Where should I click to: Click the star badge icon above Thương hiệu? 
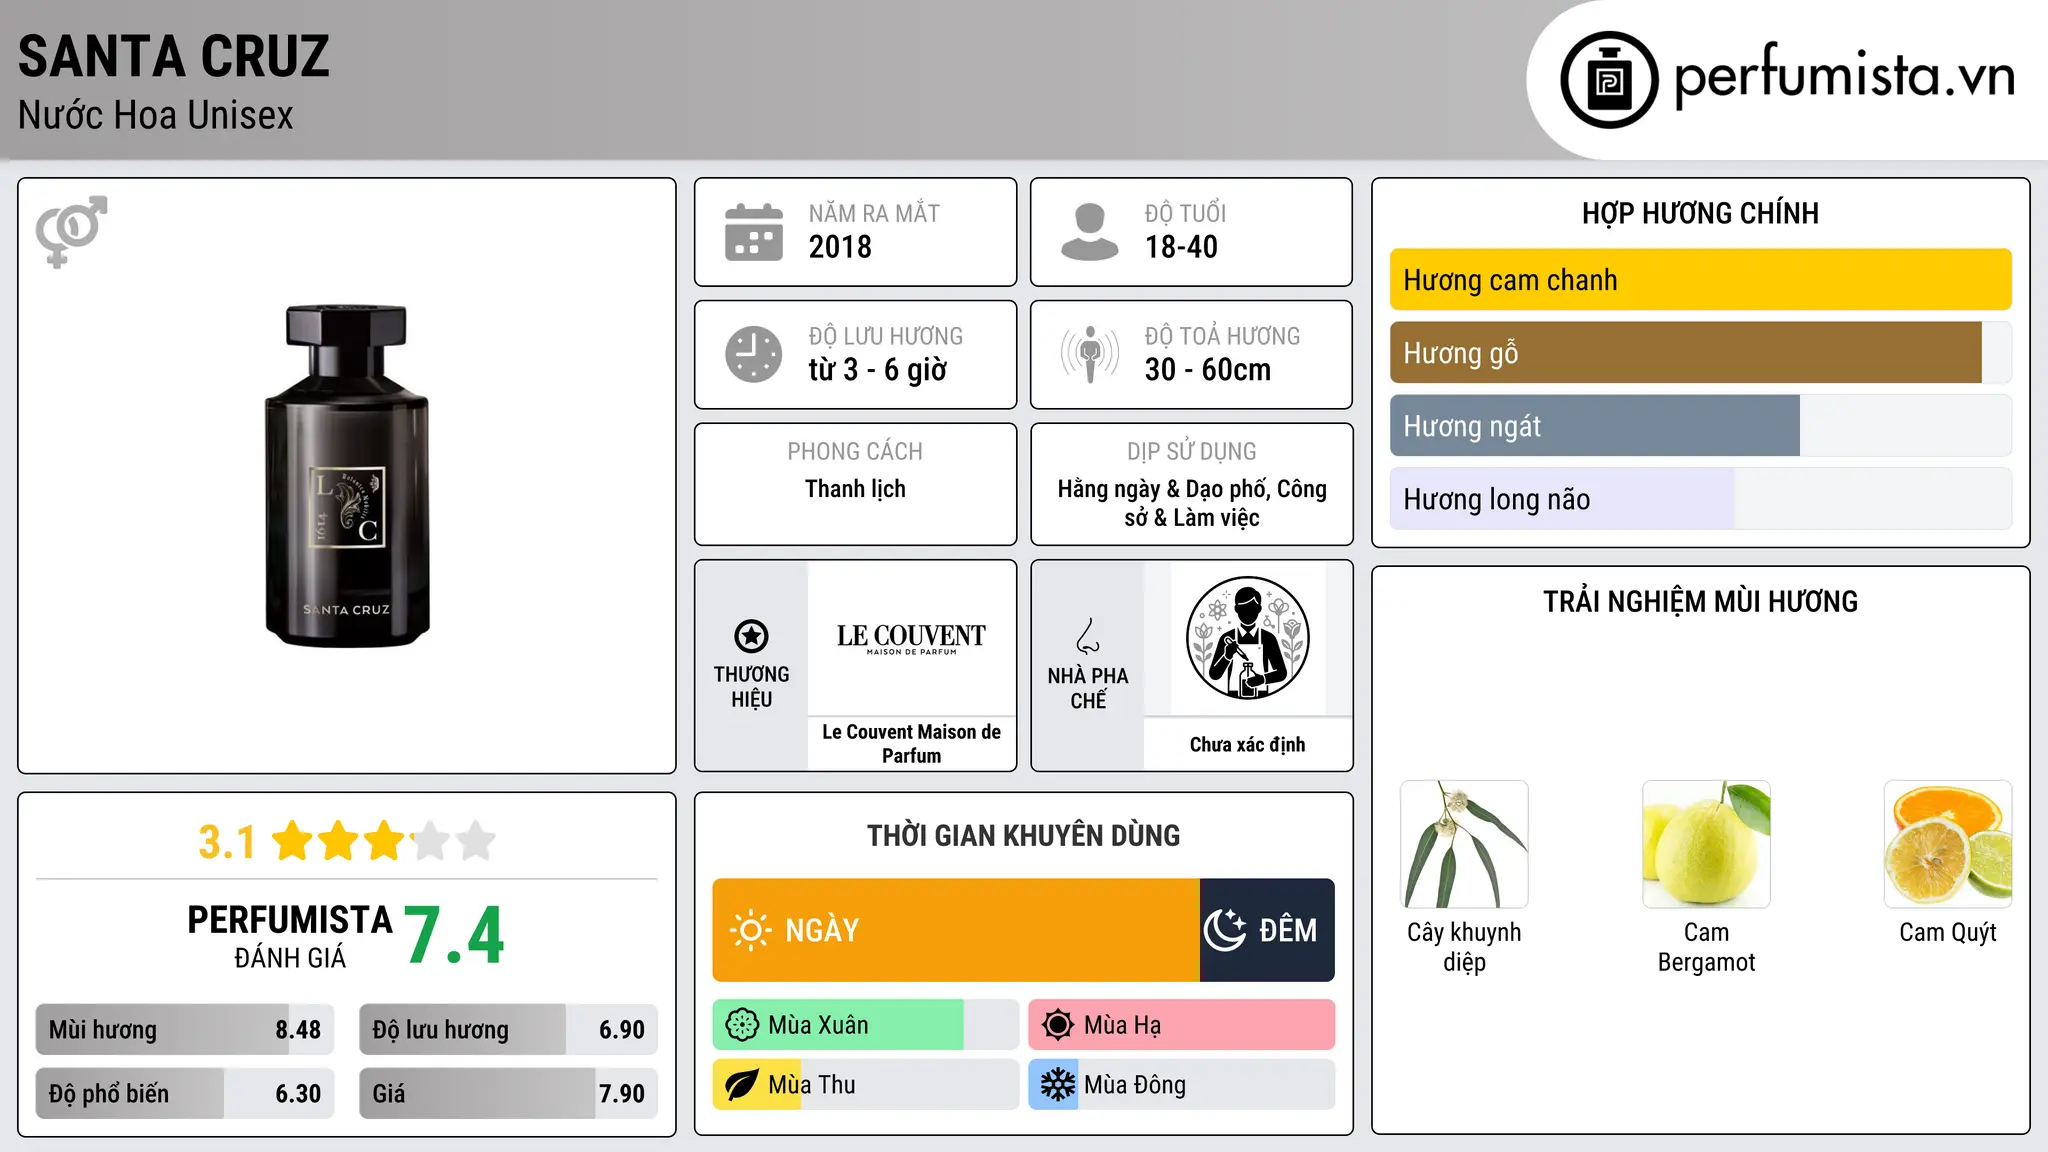coord(751,636)
